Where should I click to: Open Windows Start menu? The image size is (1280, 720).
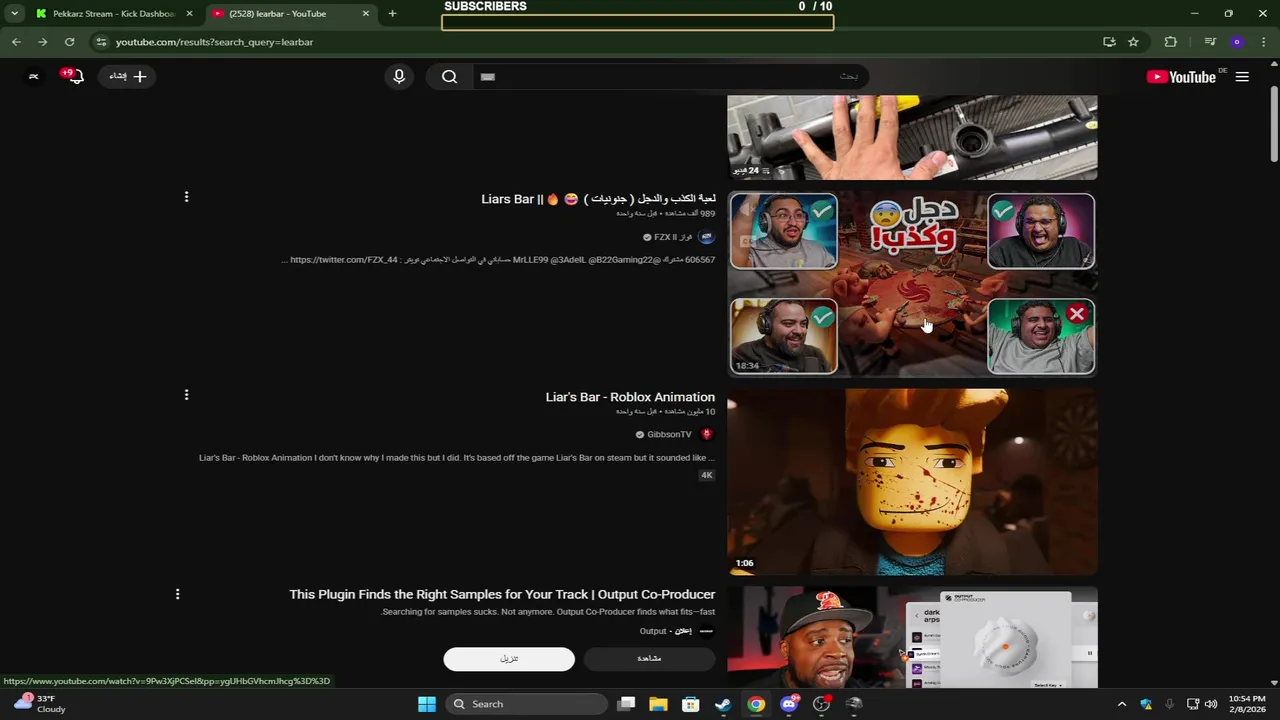[x=427, y=704]
